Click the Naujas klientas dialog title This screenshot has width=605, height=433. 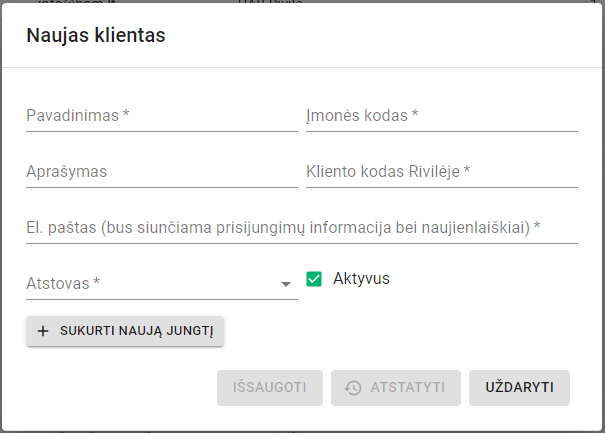click(96, 36)
